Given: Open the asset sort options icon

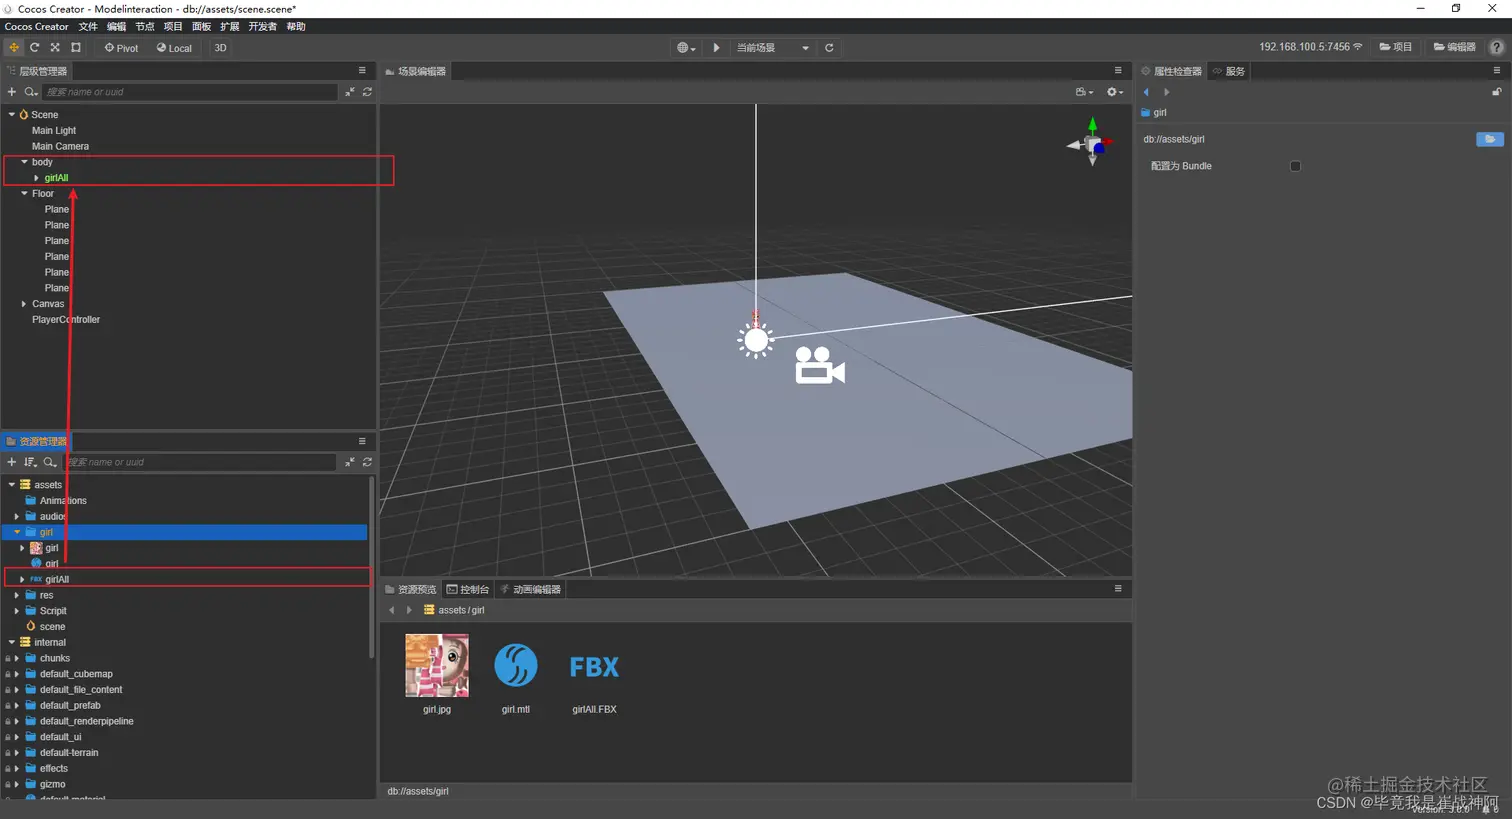Looking at the screenshot, I should [30, 462].
